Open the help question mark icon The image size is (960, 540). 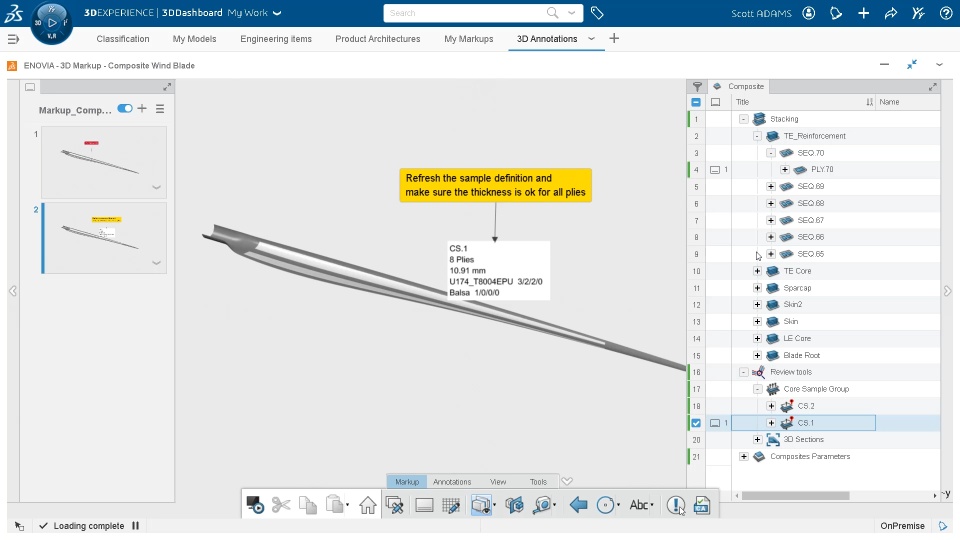(x=945, y=13)
